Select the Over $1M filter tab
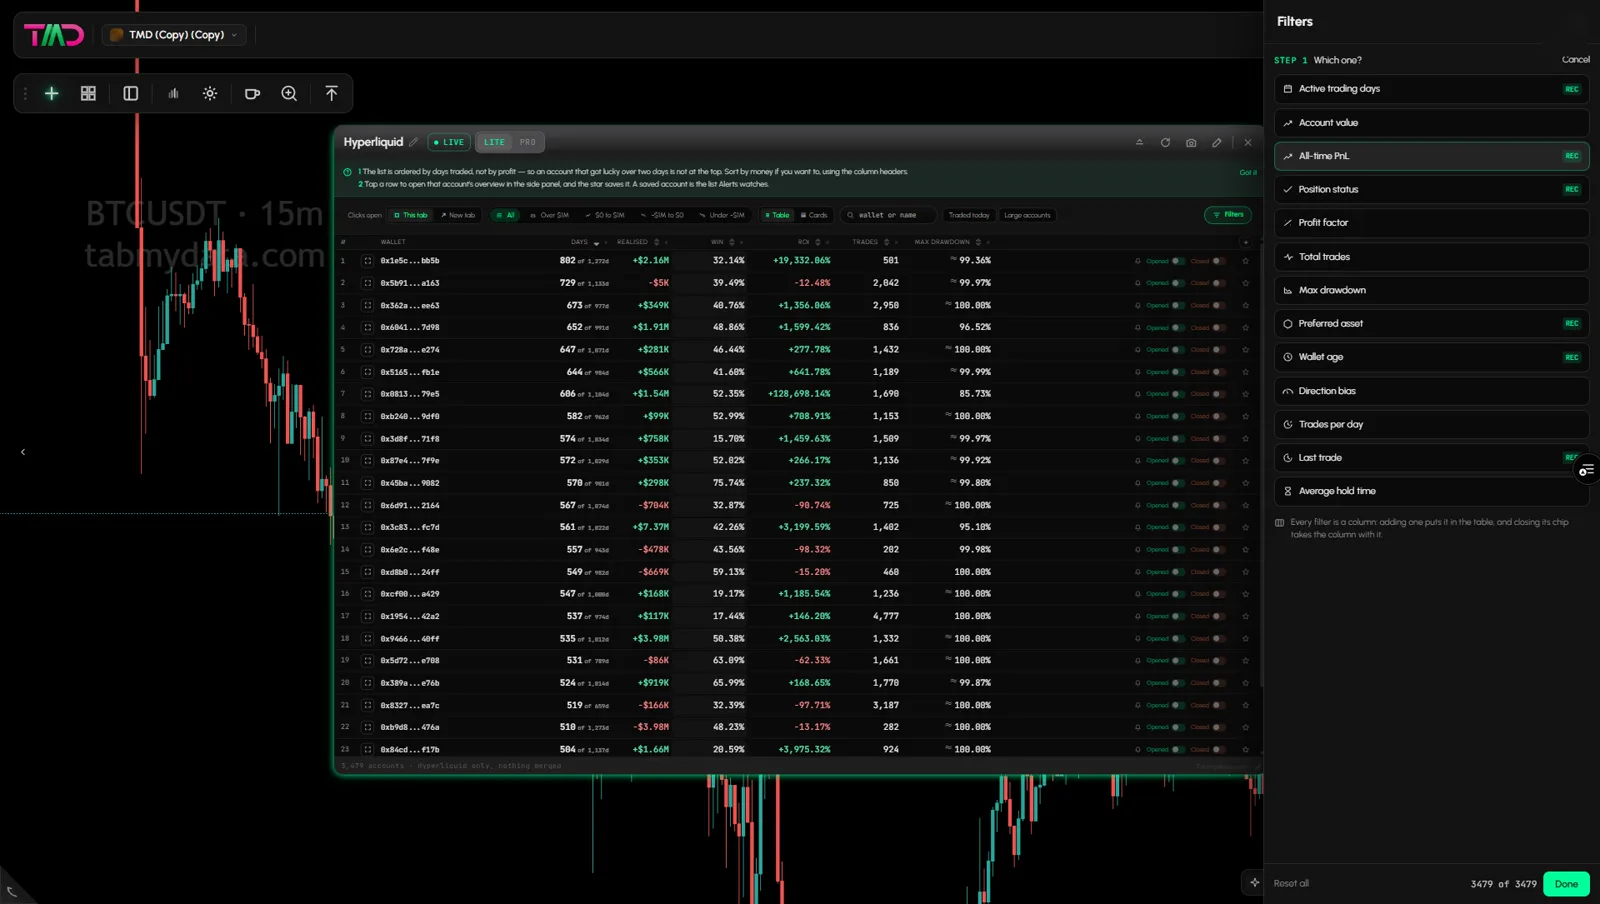1600x904 pixels. tap(549, 215)
